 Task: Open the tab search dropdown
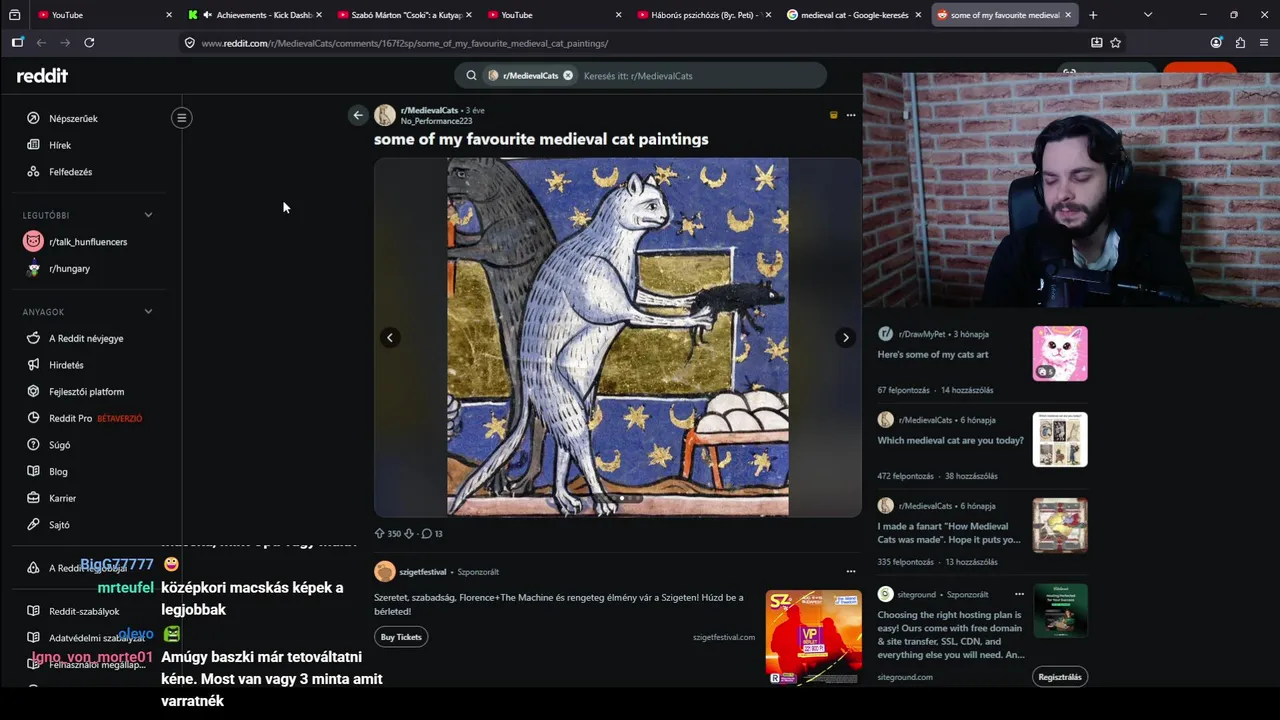(x=1147, y=15)
